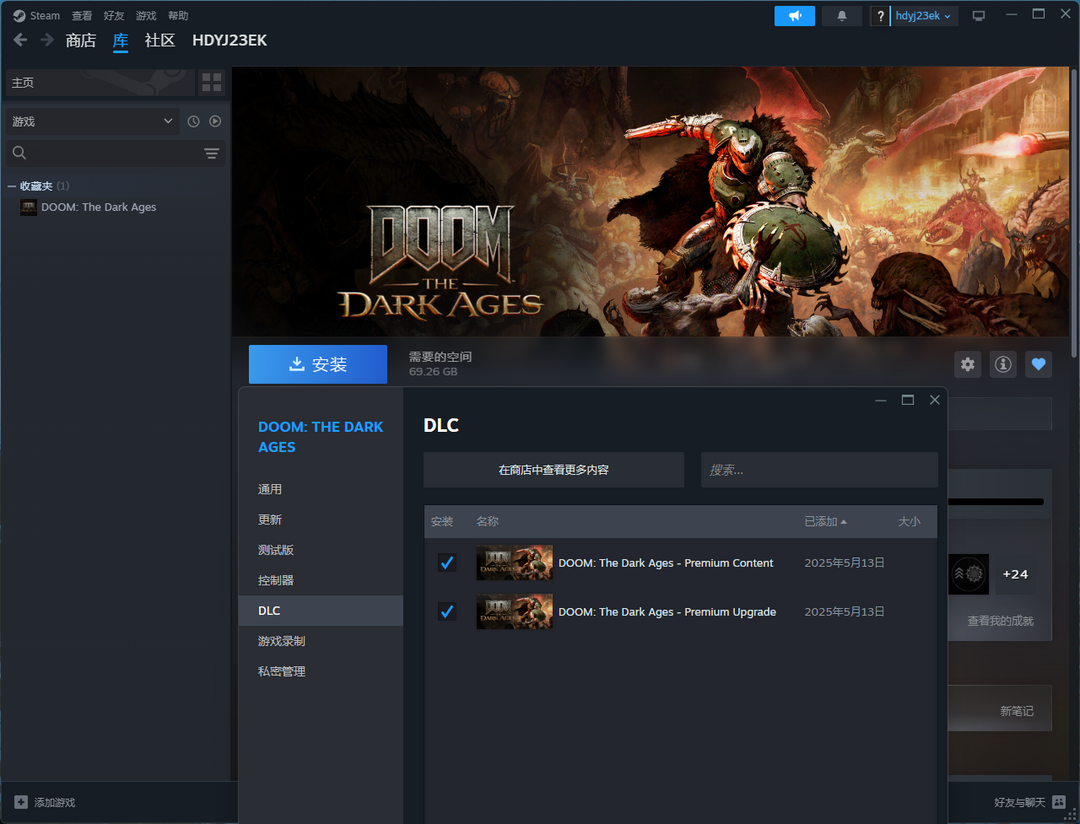Select 测试版 in properties sidebar
The image size is (1080, 824).
pyautogui.click(x=320, y=550)
